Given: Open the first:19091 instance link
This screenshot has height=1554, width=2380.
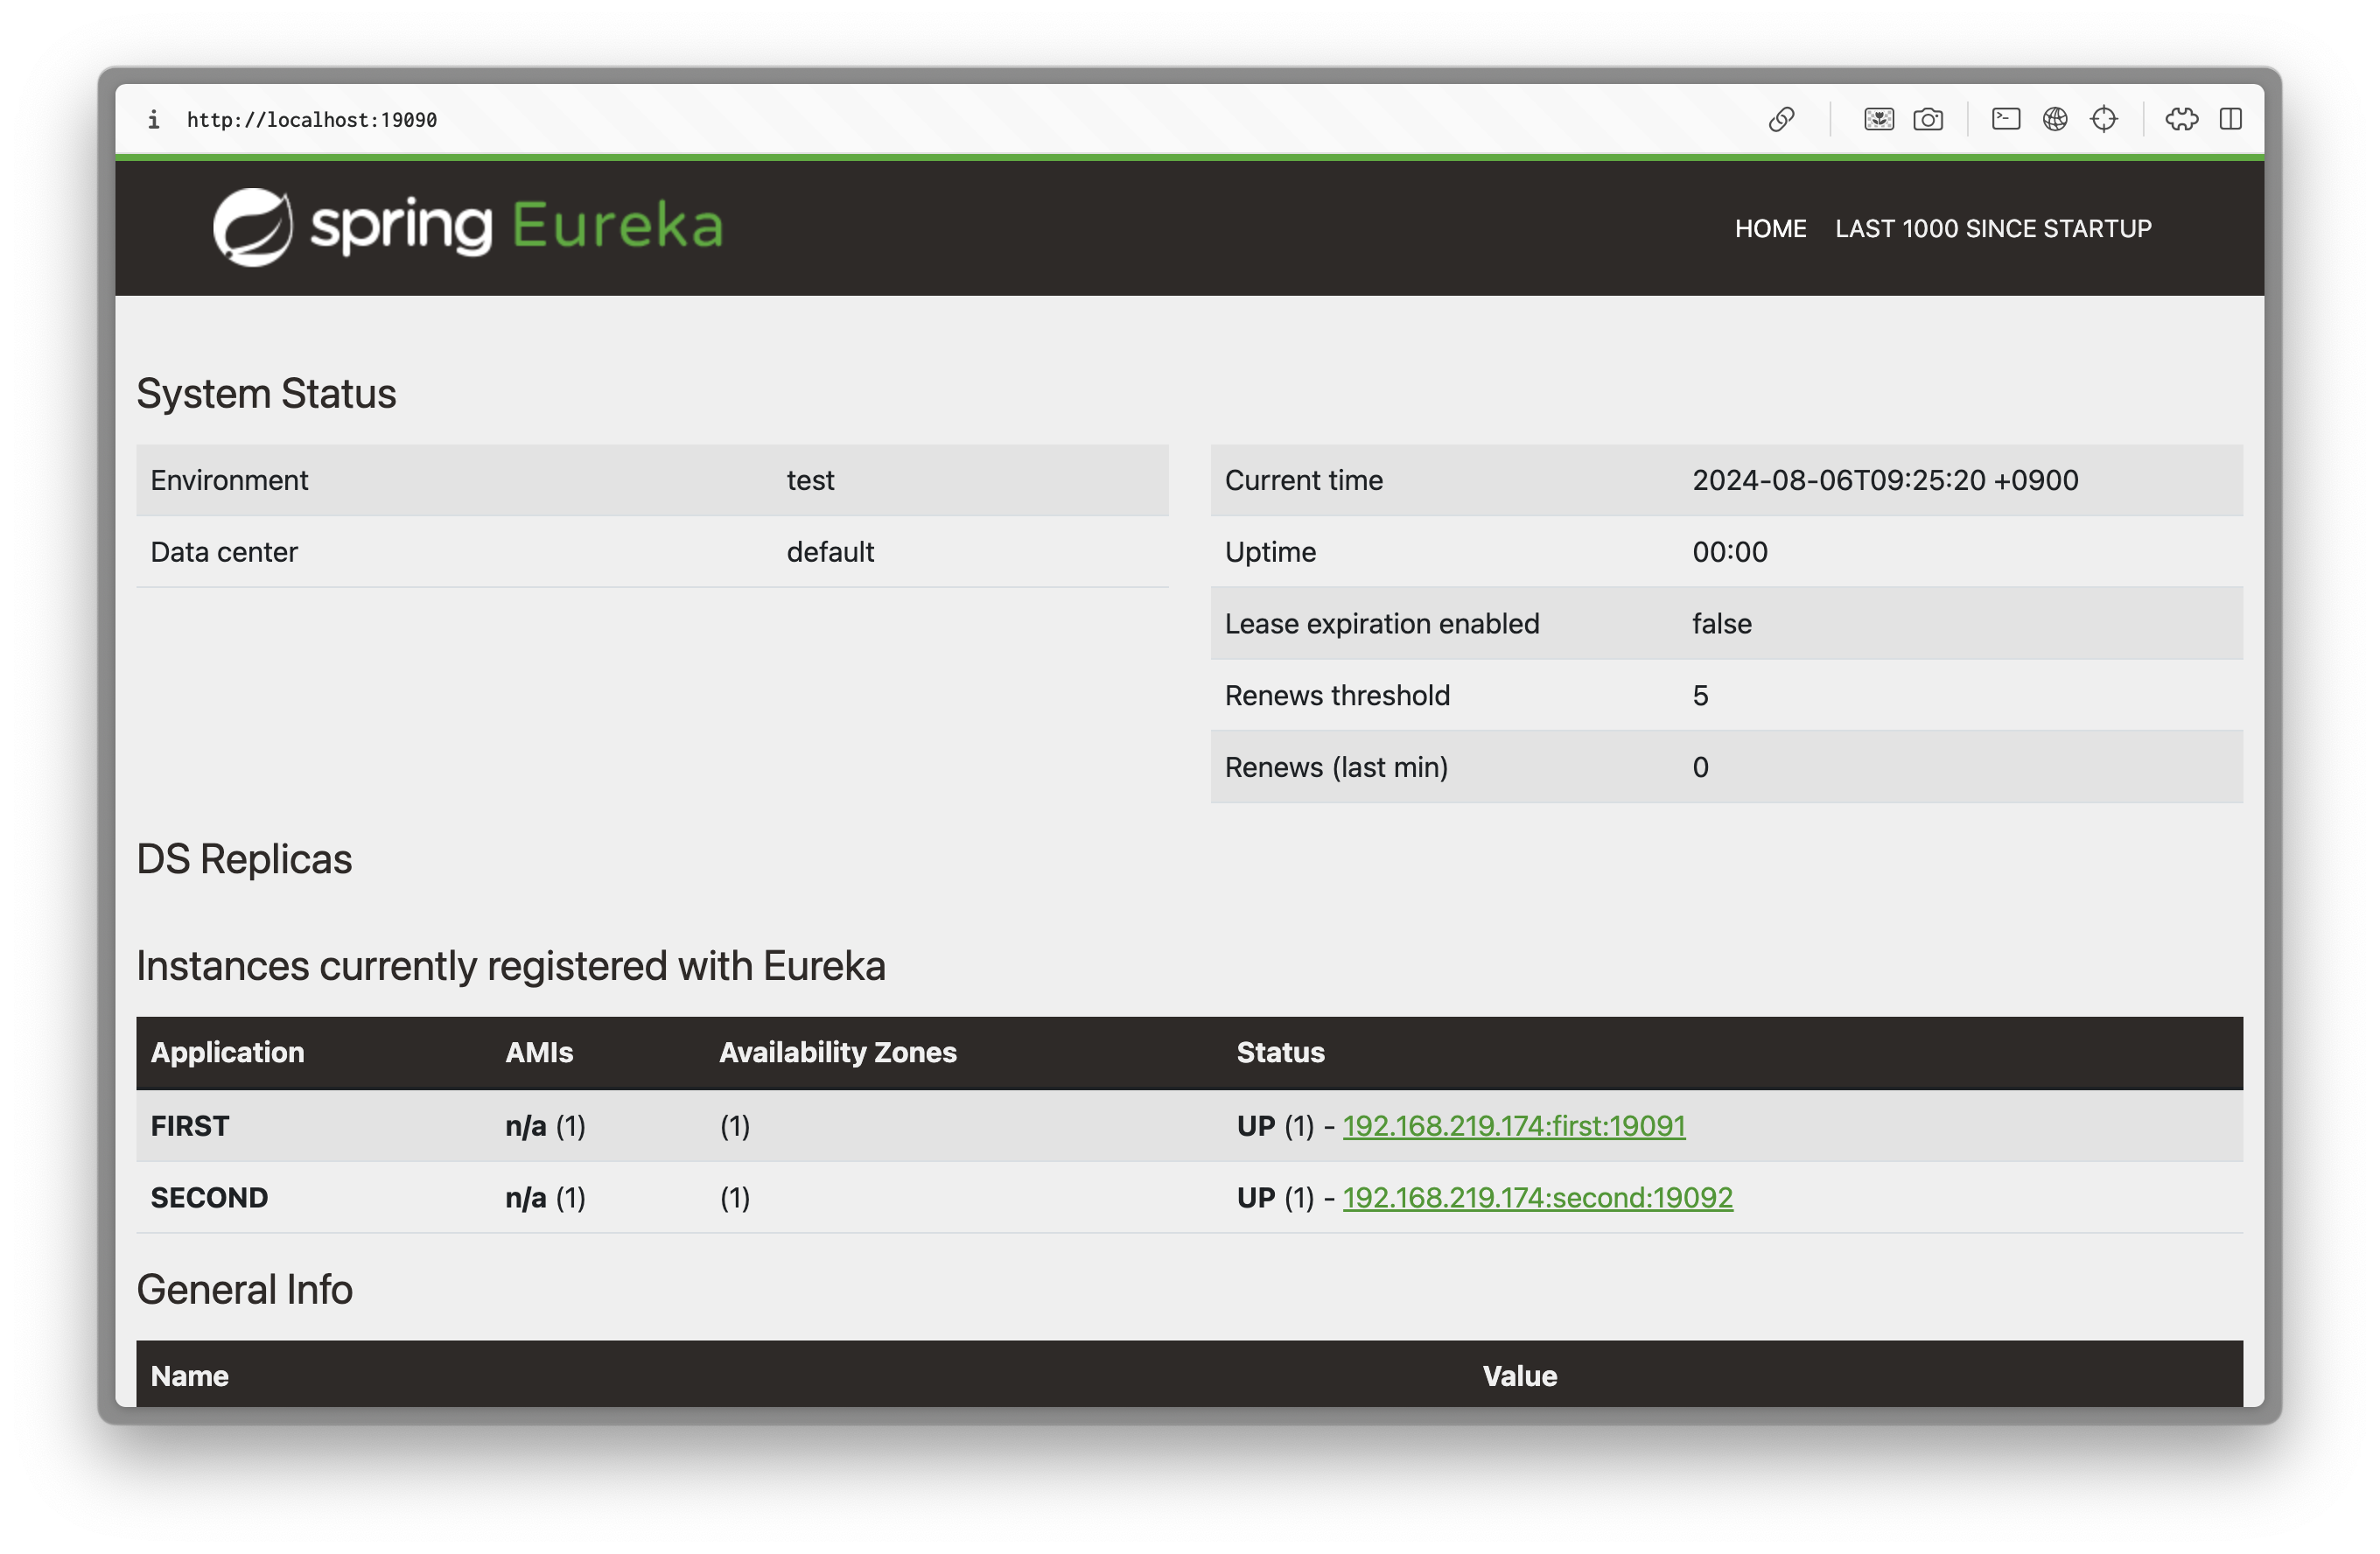Looking at the screenshot, I should pos(1513,1126).
